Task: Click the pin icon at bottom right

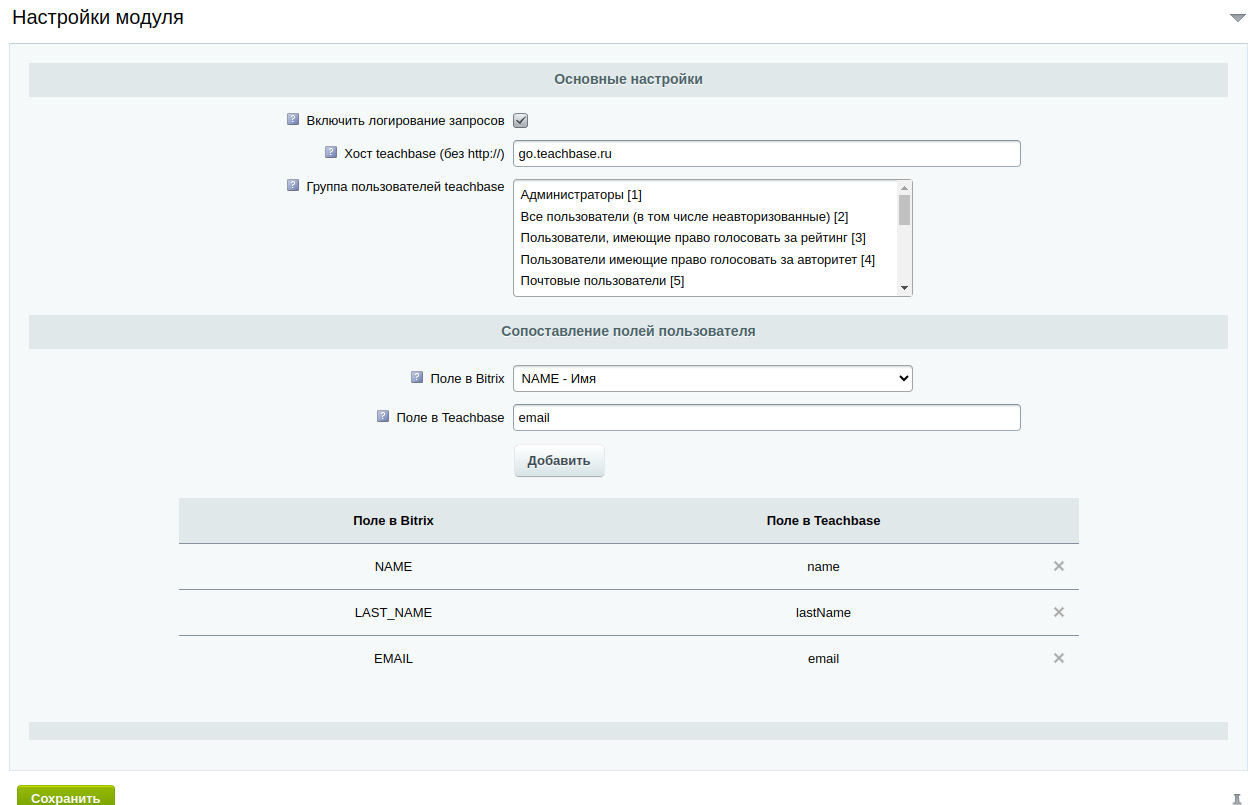Action: tap(1237, 798)
